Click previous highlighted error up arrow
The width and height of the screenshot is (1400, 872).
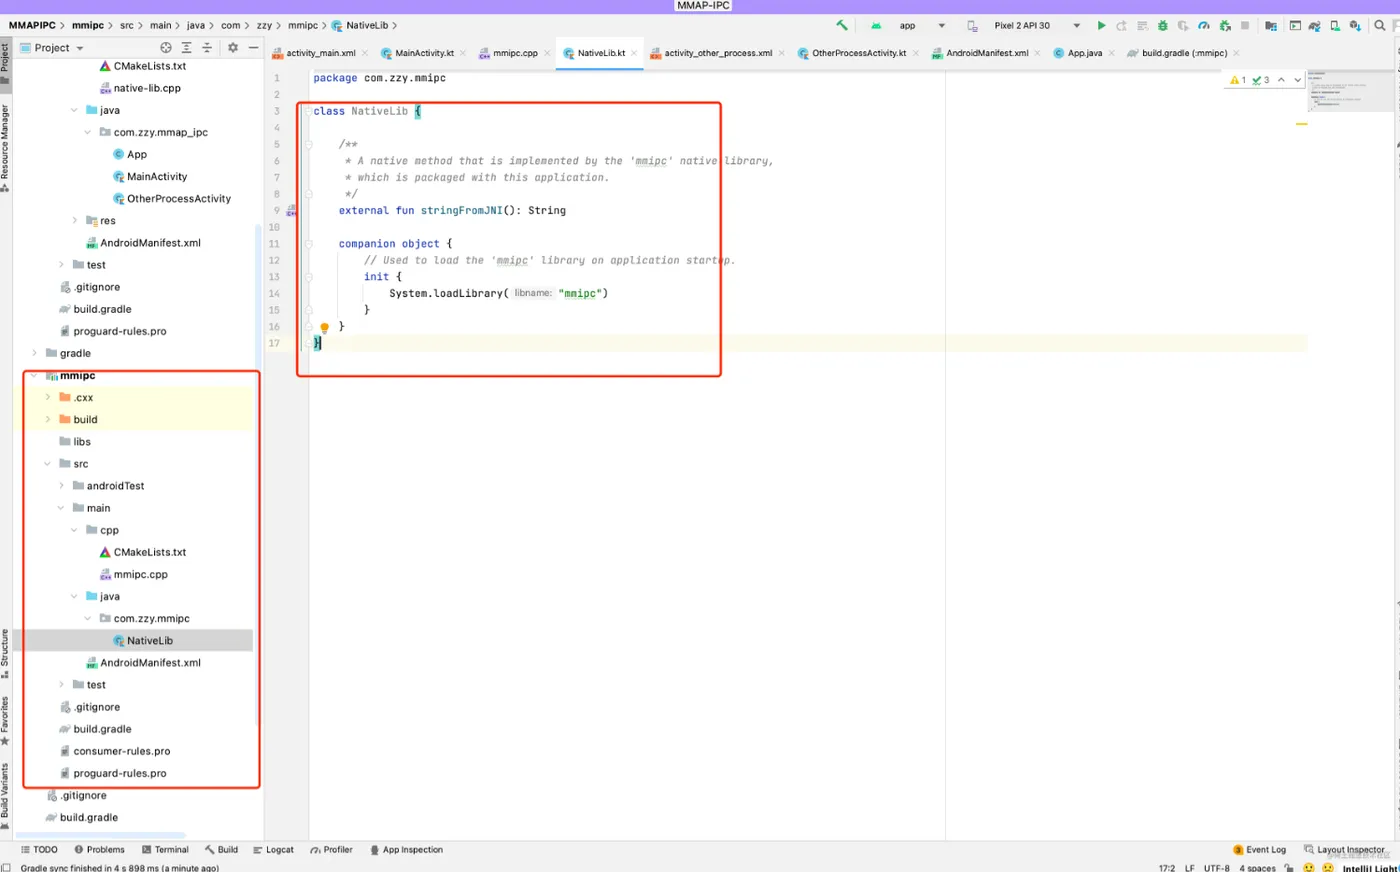tap(1281, 80)
